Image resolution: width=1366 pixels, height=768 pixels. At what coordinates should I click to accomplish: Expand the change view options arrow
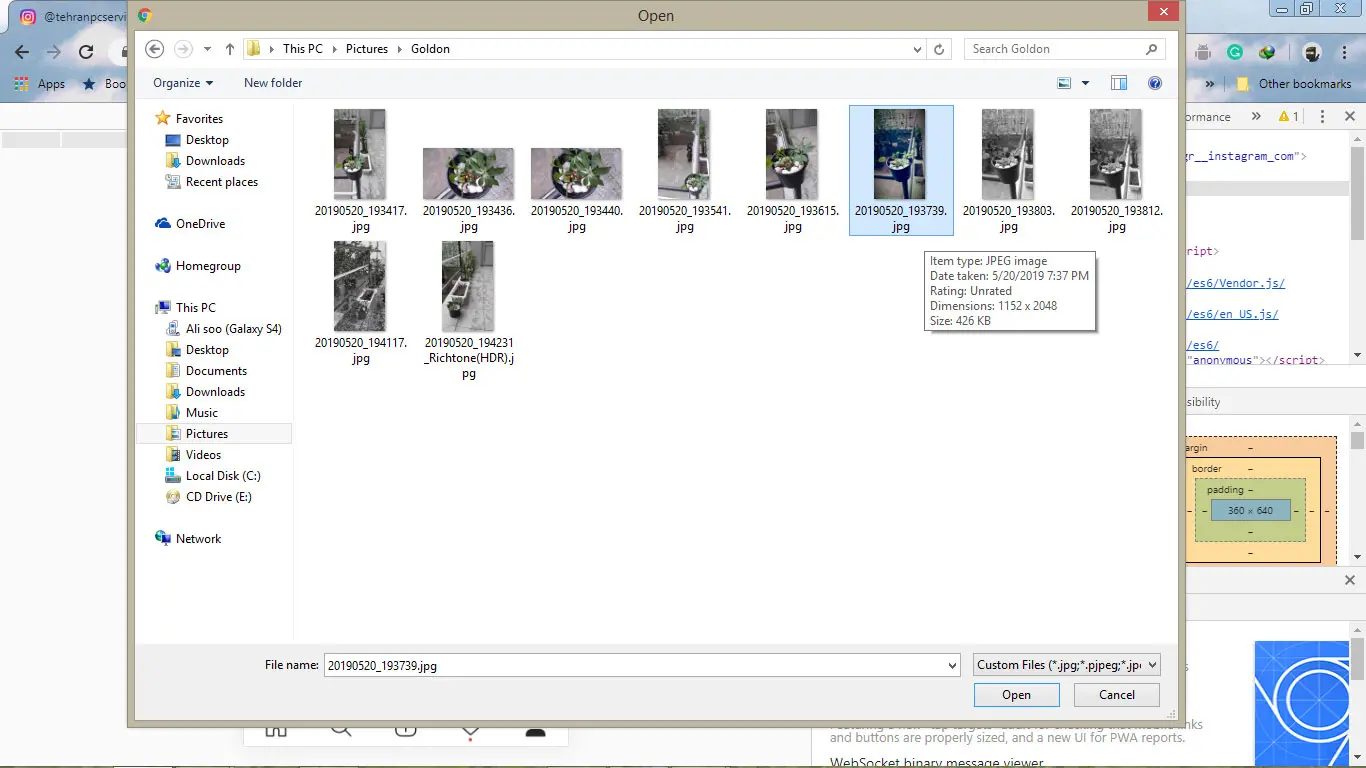click(x=1085, y=83)
